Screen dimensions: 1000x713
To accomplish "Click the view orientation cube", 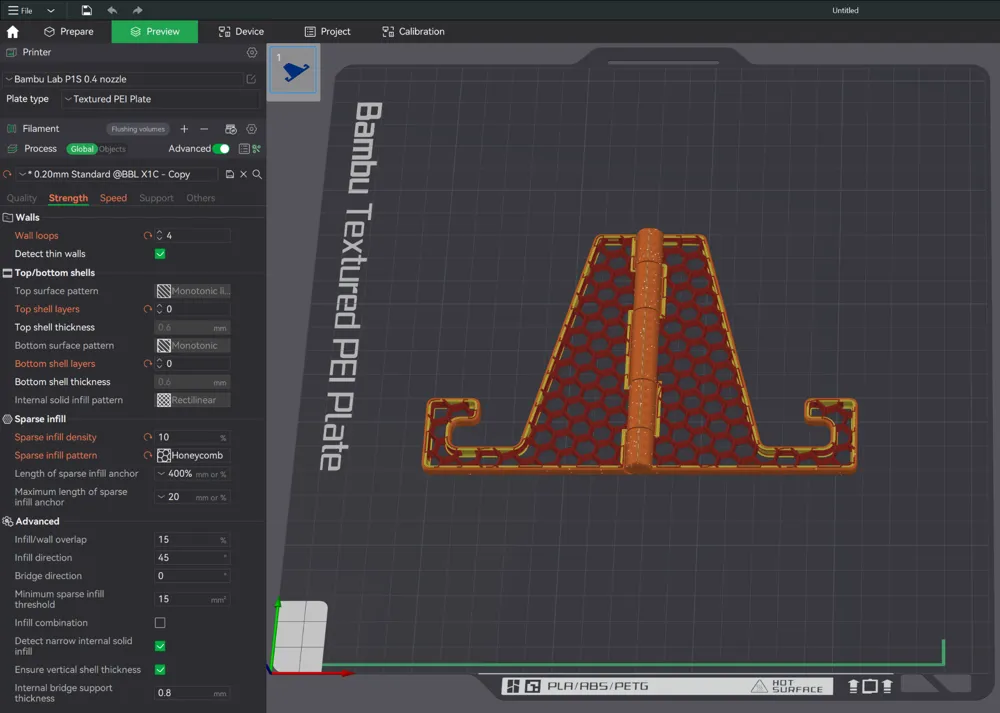I will pyautogui.click(x=302, y=636).
